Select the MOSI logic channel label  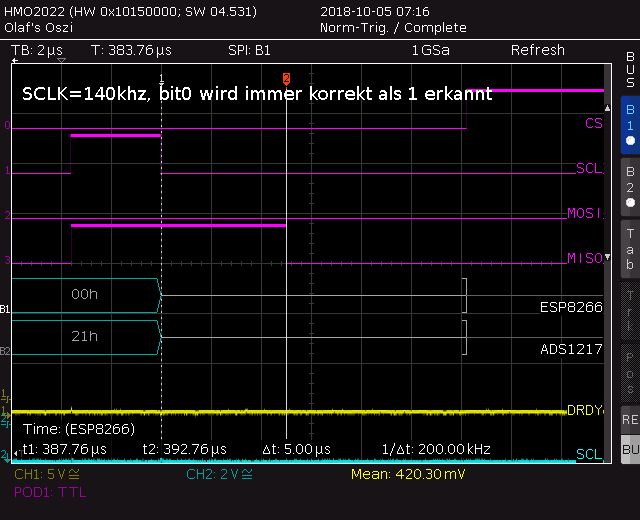pos(585,213)
